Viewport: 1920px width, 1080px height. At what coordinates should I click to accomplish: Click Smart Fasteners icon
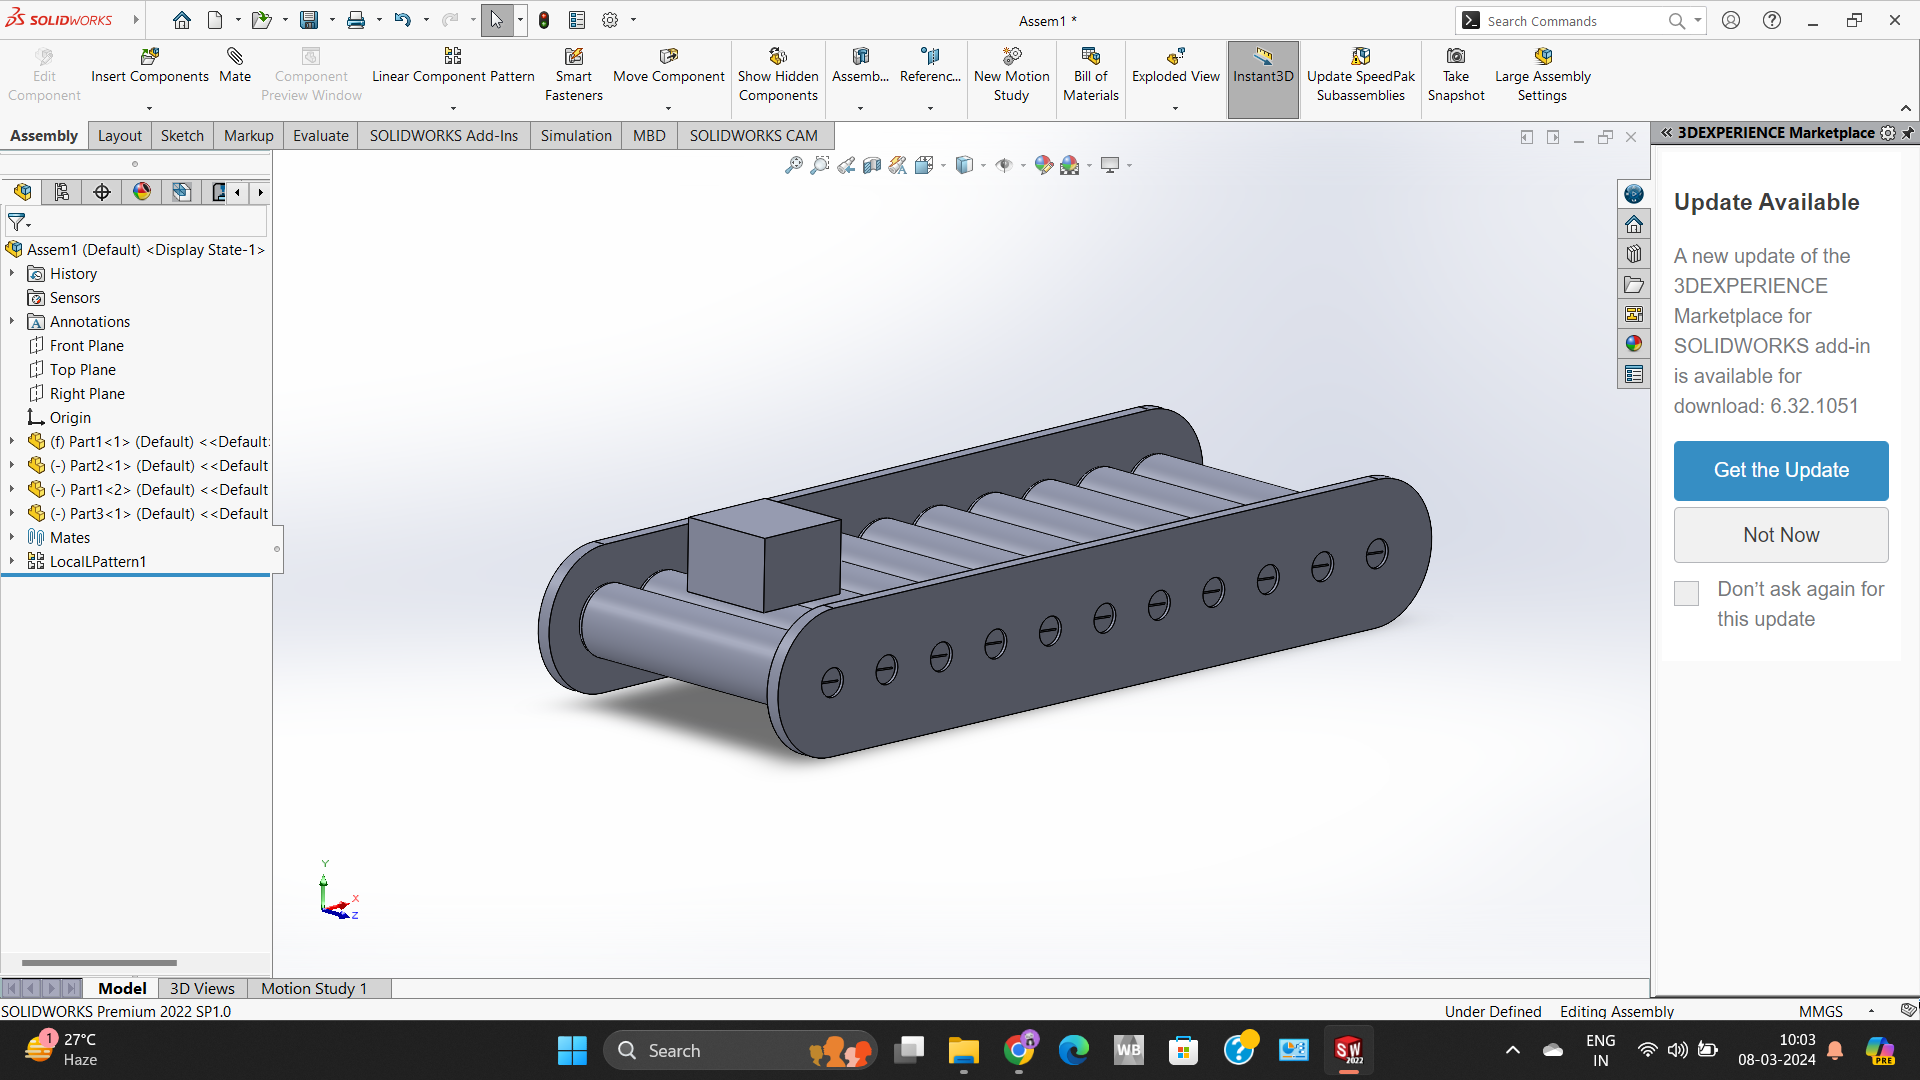(x=573, y=57)
